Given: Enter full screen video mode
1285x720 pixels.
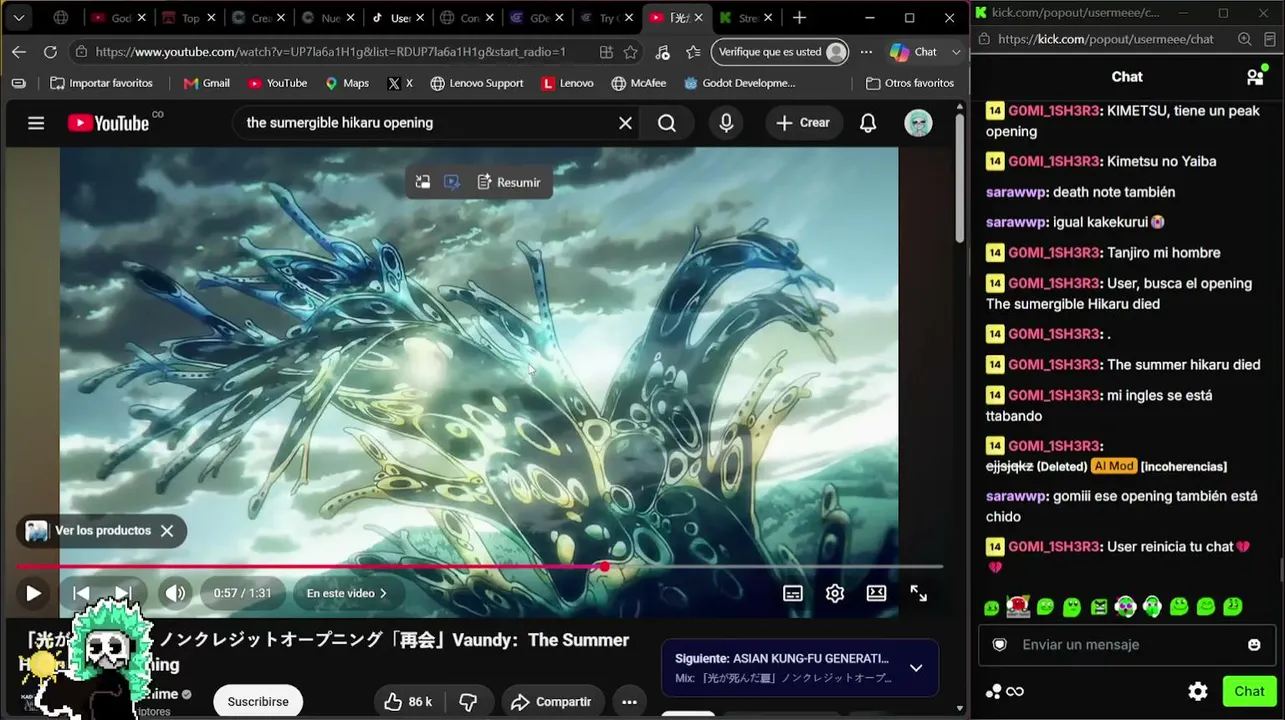Looking at the screenshot, I should (x=919, y=593).
